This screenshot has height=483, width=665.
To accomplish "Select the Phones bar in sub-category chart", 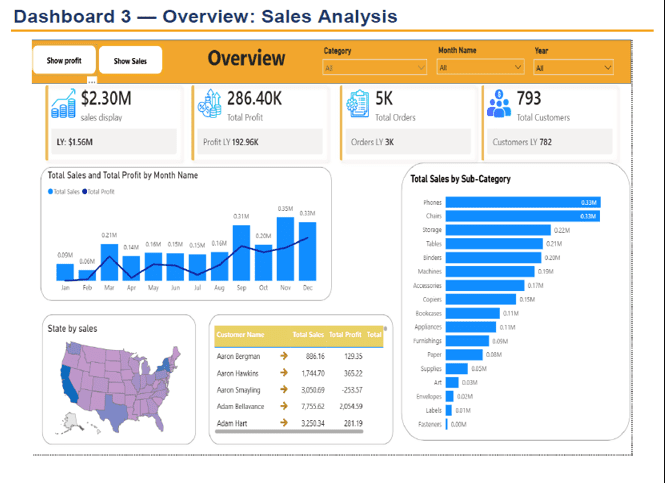I will pyautogui.click(x=523, y=202).
